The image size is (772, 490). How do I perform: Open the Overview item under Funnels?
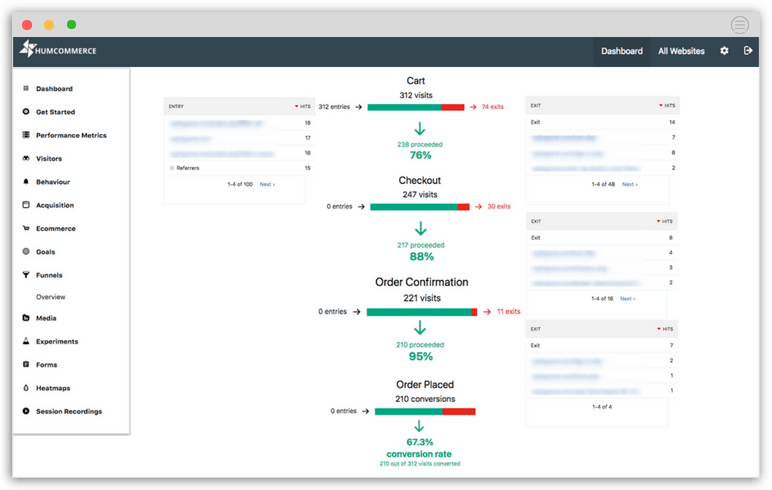(51, 297)
